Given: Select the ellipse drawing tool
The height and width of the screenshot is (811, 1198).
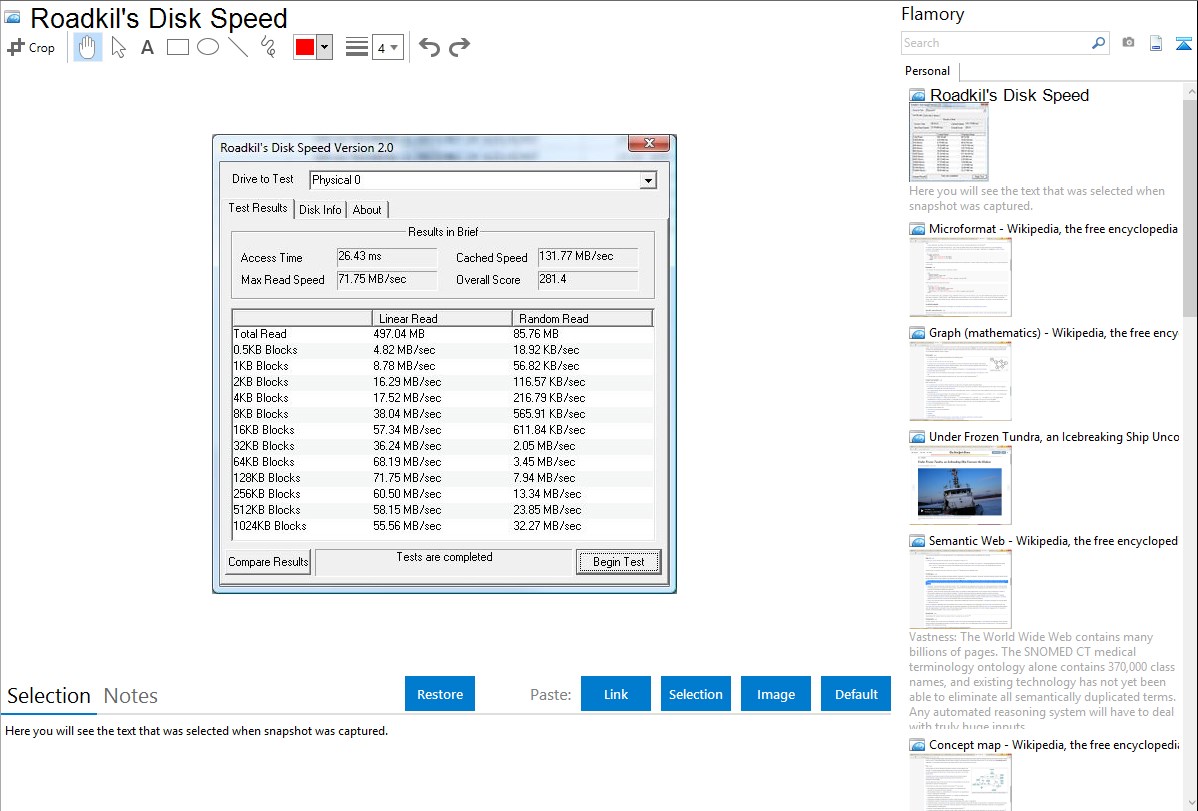Looking at the screenshot, I should [x=208, y=47].
